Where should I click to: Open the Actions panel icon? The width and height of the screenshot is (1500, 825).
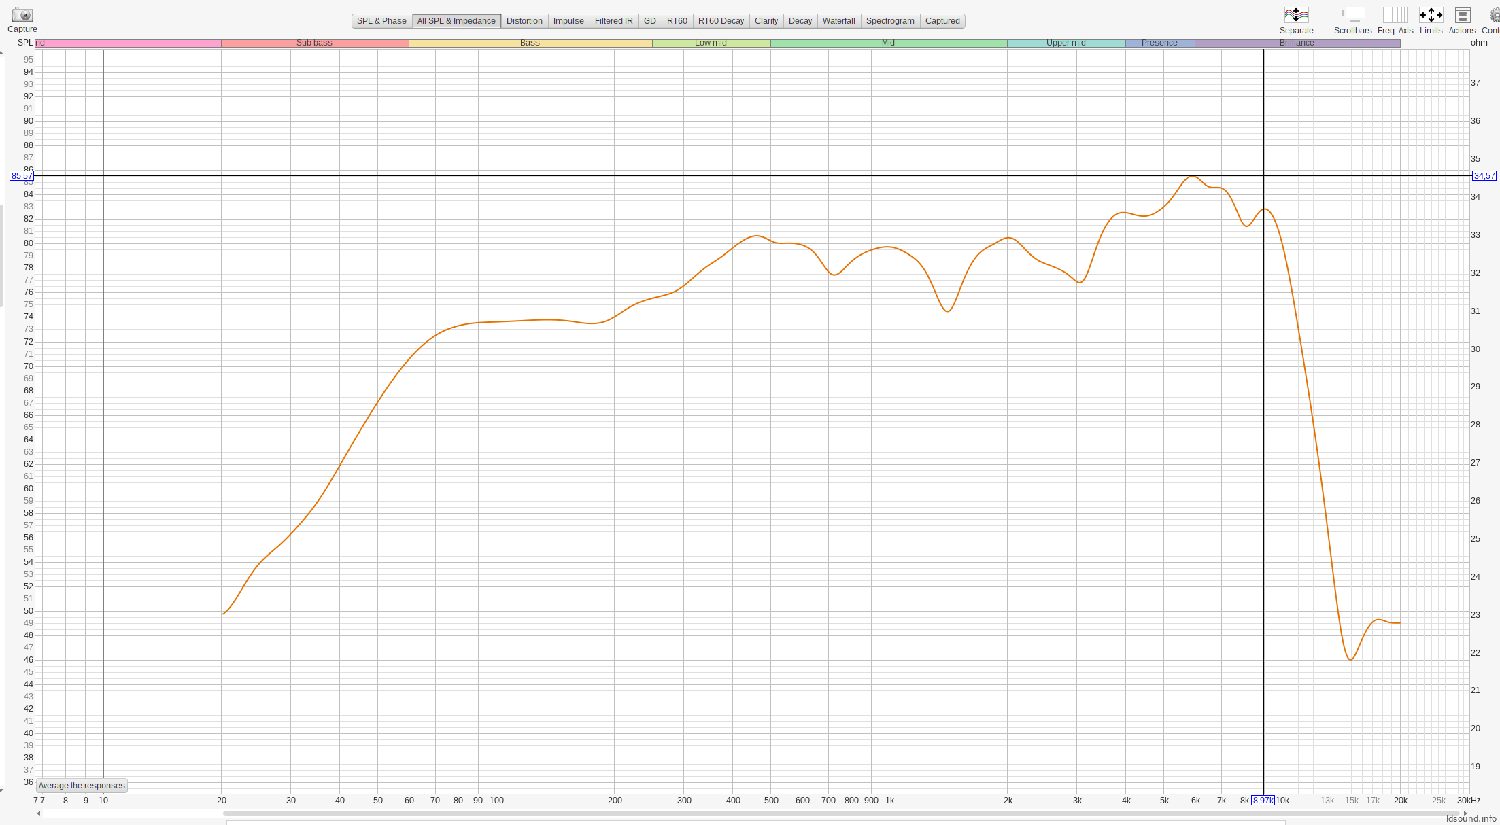1463,15
